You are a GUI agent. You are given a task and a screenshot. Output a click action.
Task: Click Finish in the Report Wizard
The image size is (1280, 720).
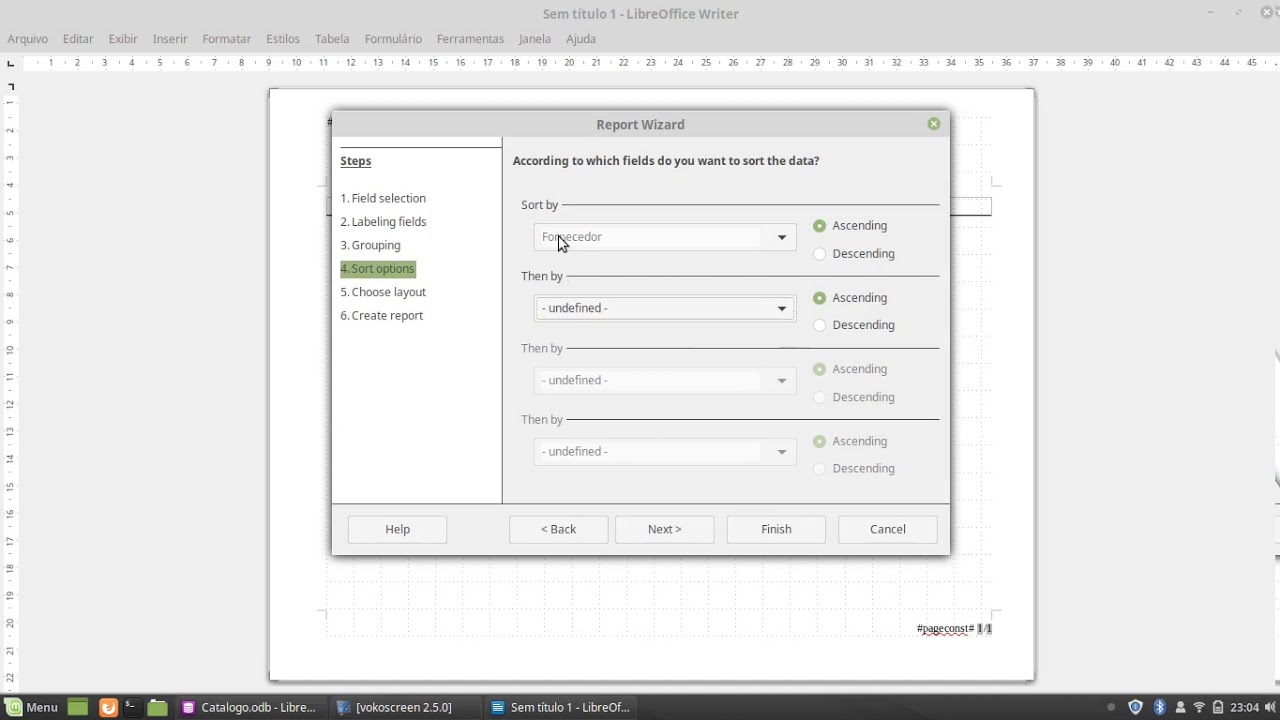point(776,529)
